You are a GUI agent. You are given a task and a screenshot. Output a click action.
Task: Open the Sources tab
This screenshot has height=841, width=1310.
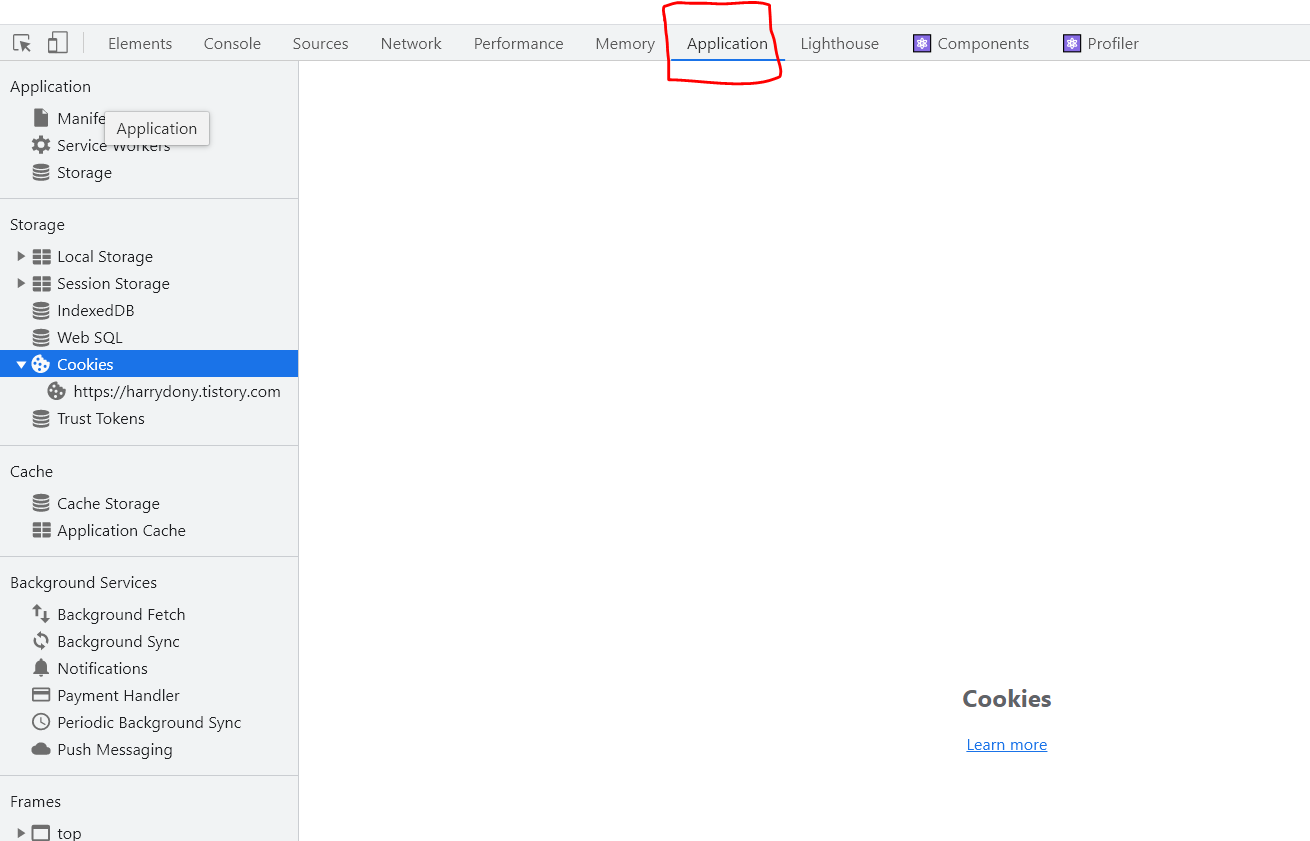pyautogui.click(x=320, y=43)
